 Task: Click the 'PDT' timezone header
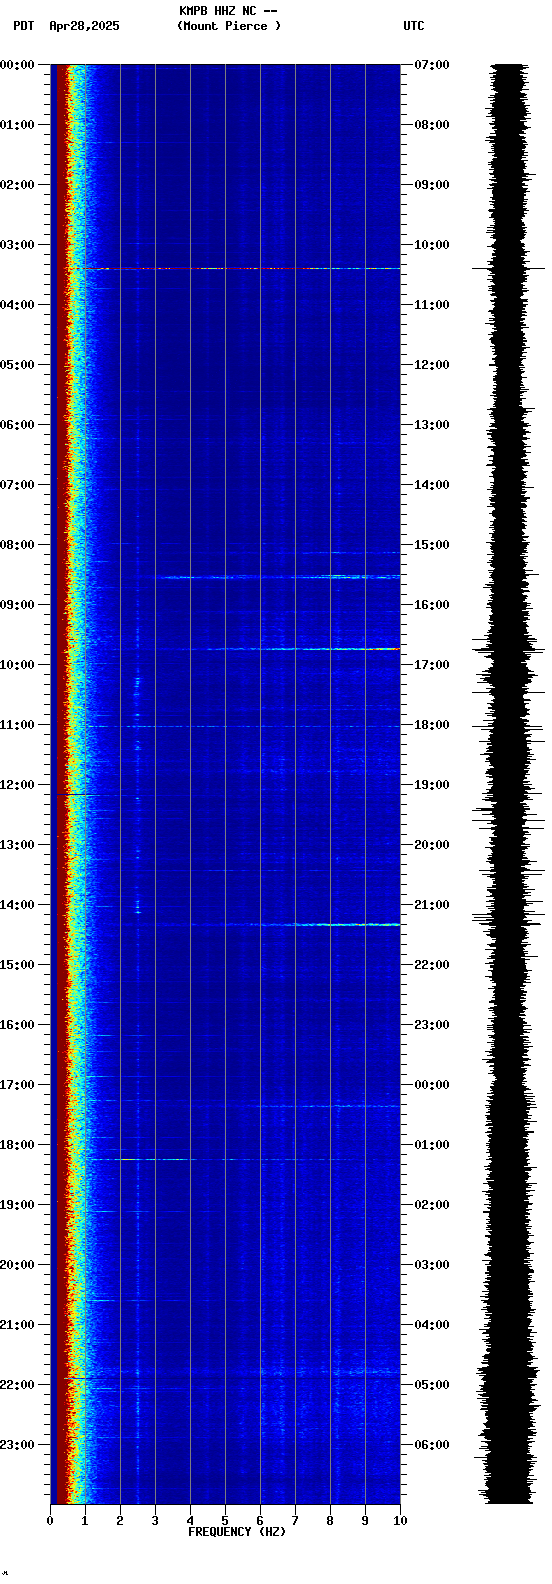click(23, 26)
